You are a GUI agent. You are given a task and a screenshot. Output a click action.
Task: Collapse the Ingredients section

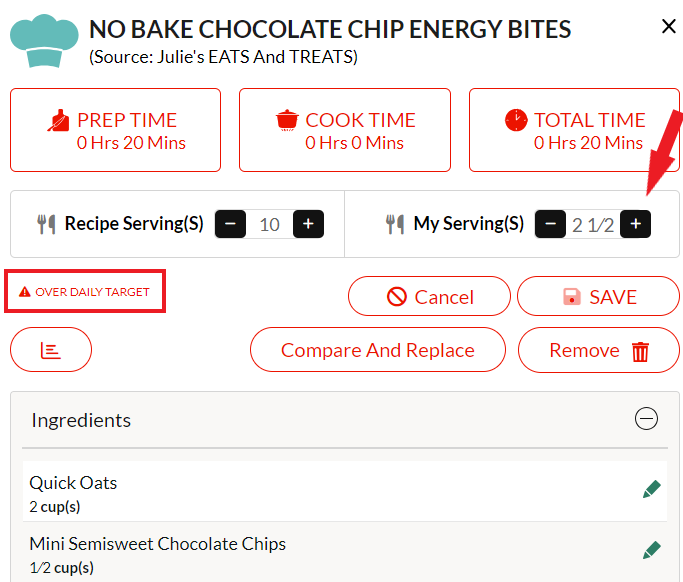pos(646,419)
